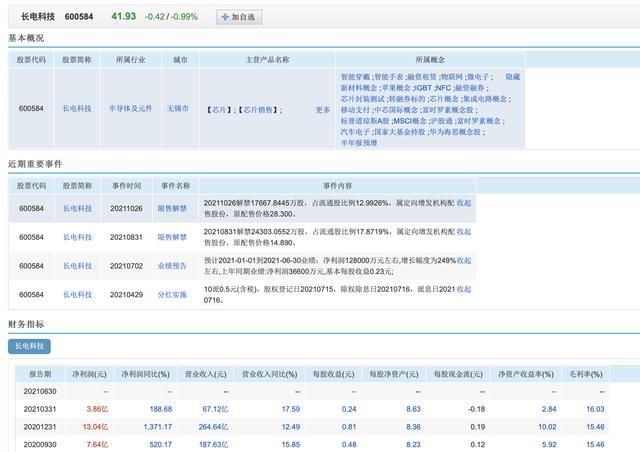Select the 长电科技 tab under 财务指标
640x452 pixels.
click(x=29, y=346)
